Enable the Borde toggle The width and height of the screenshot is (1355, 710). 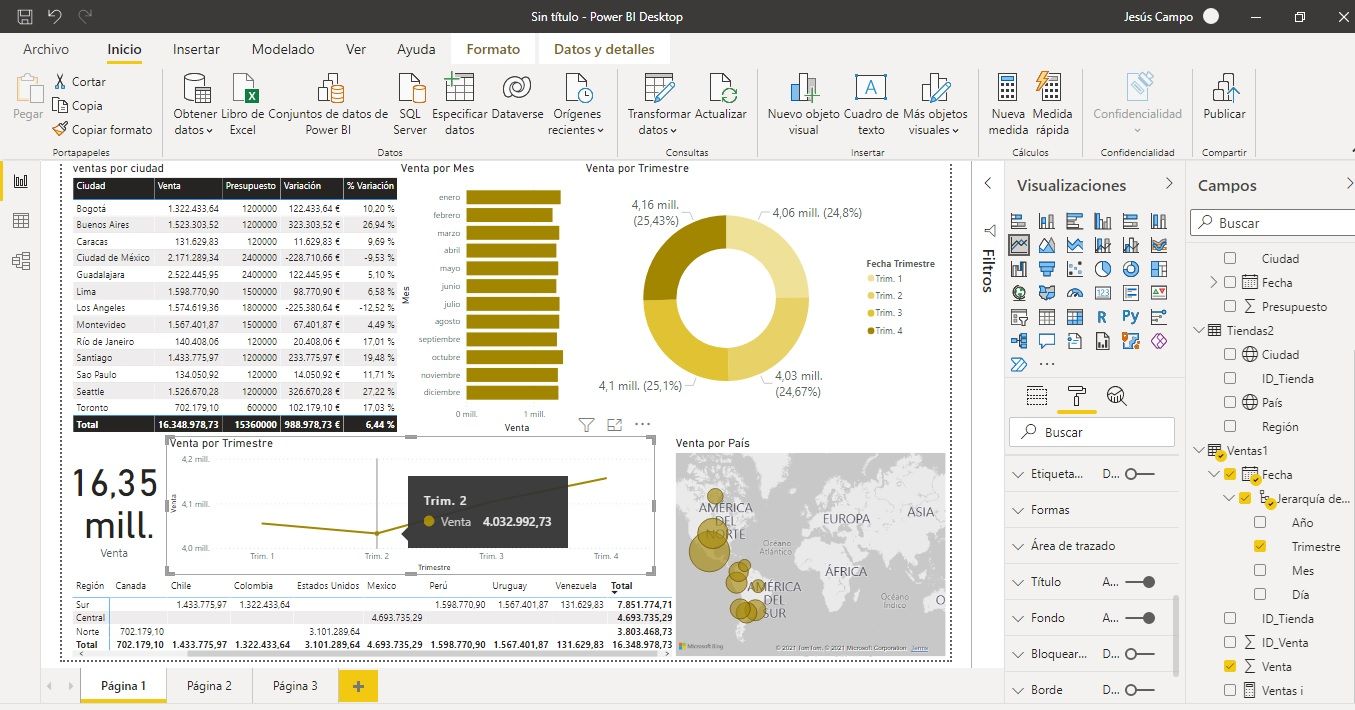1139,690
